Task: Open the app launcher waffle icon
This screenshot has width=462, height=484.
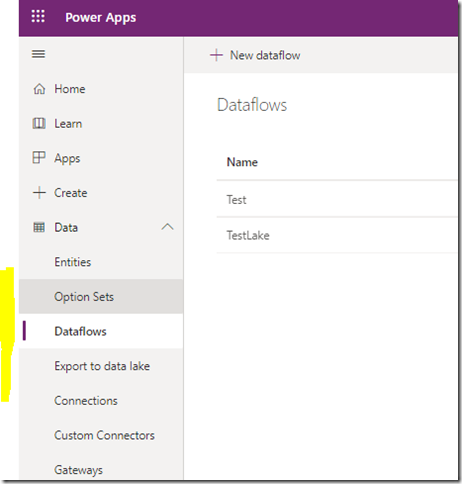Action: (x=38, y=16)
